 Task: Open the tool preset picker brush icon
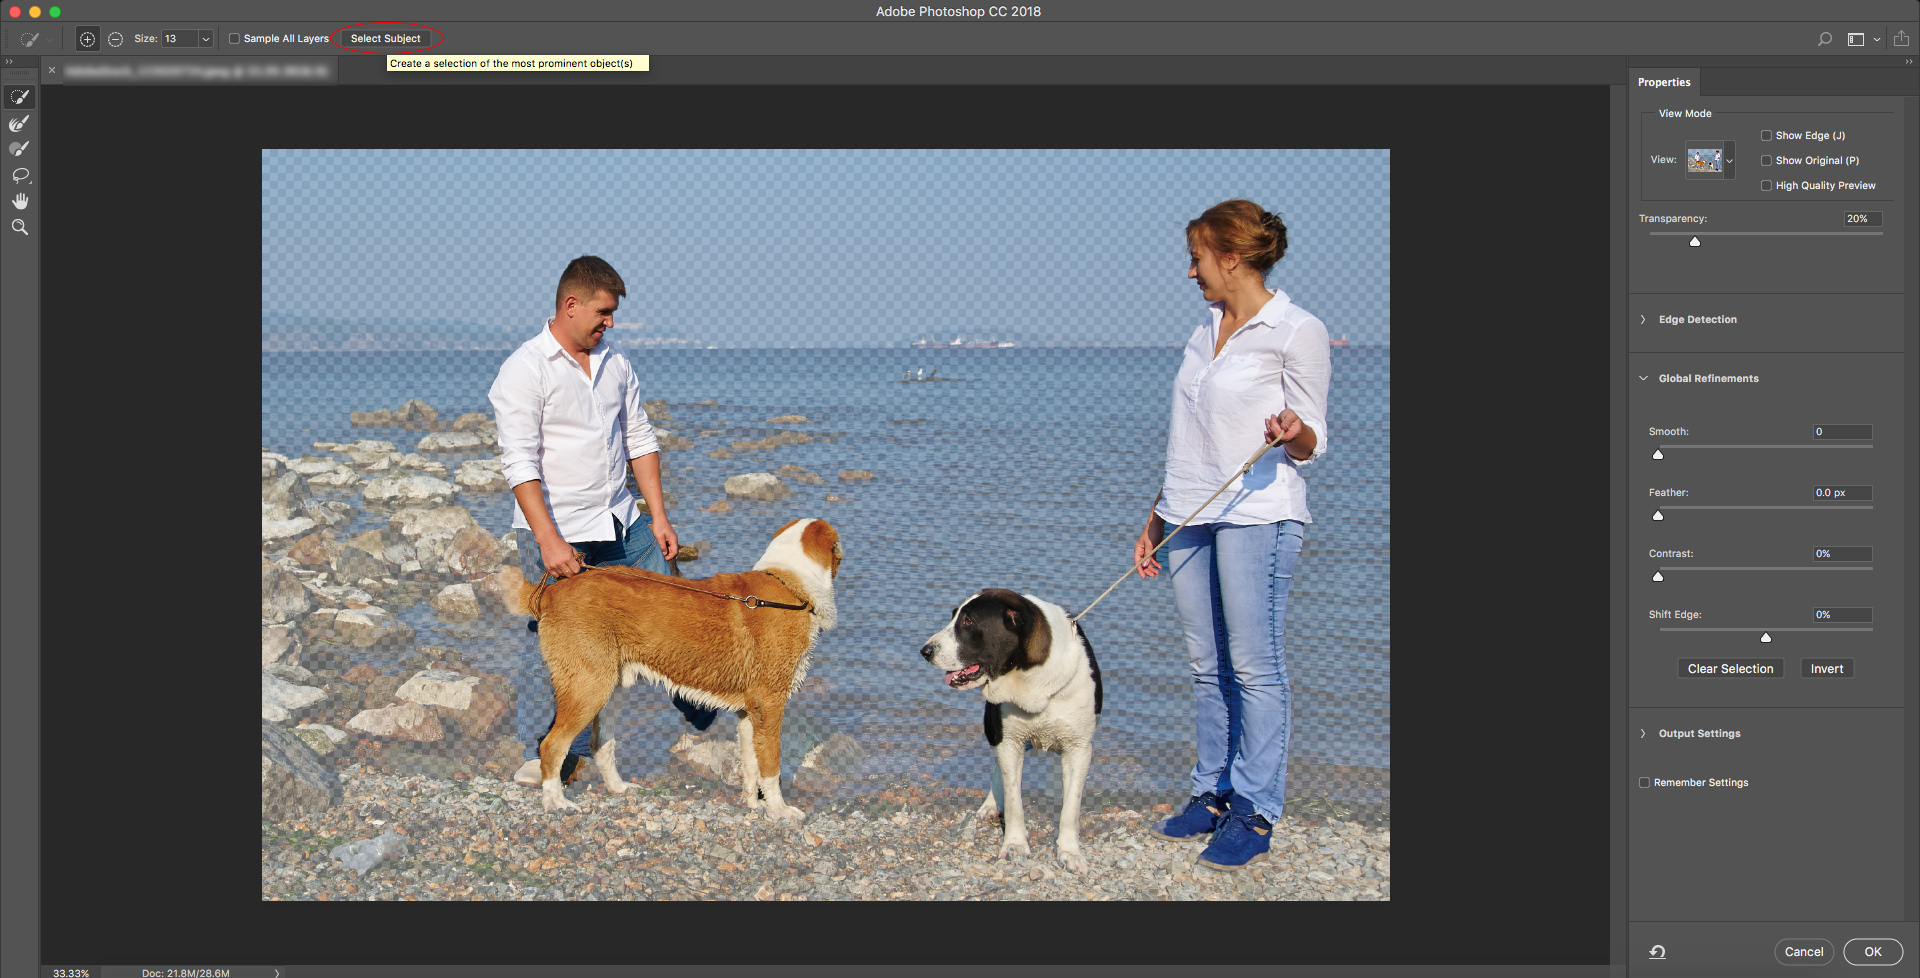coord(30,39)
